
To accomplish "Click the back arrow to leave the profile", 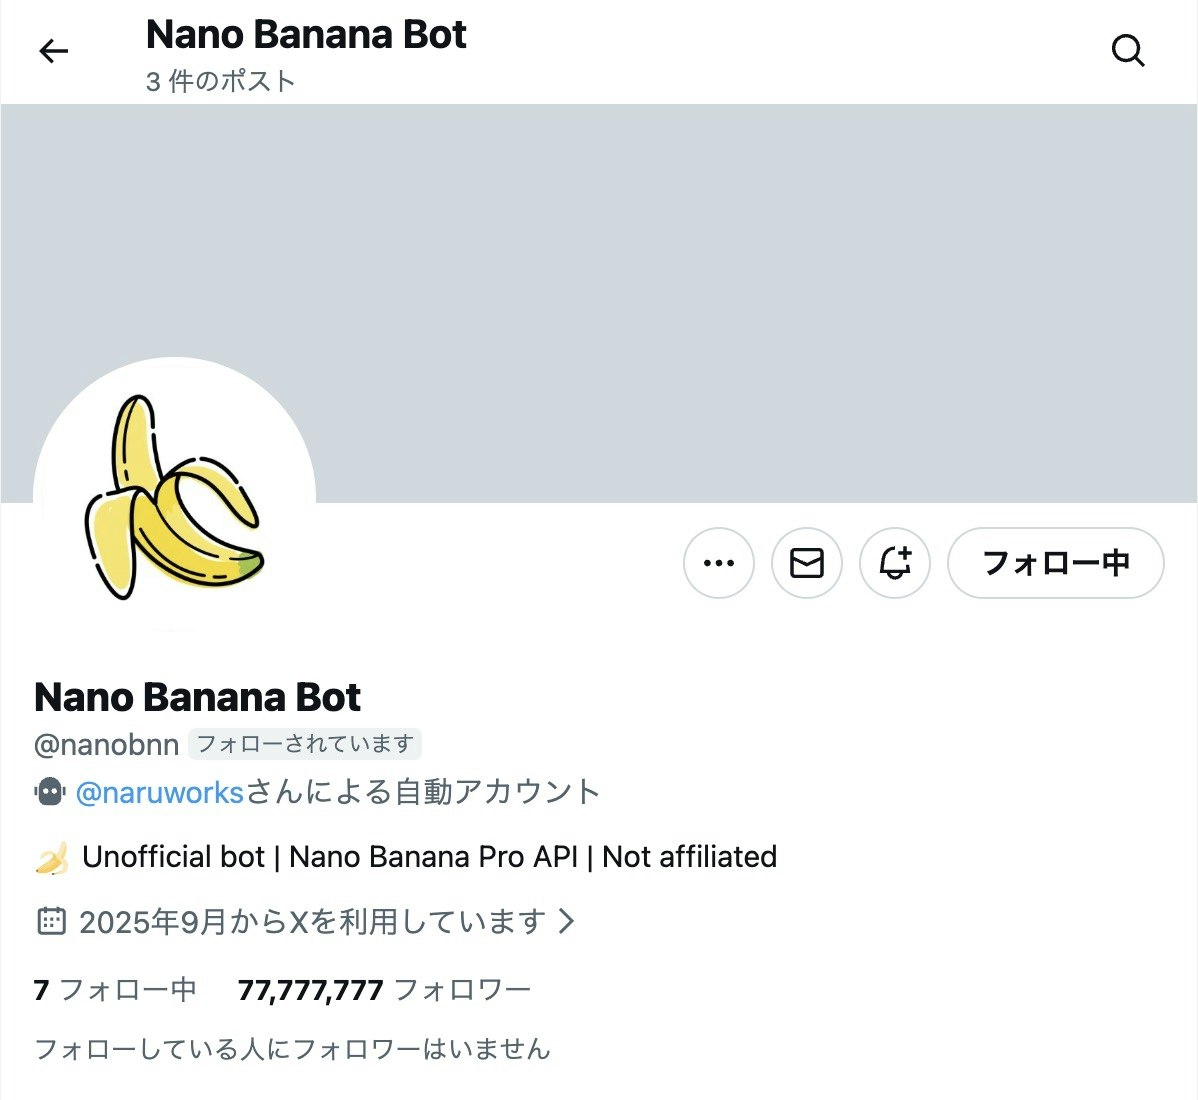I will 53,50.
